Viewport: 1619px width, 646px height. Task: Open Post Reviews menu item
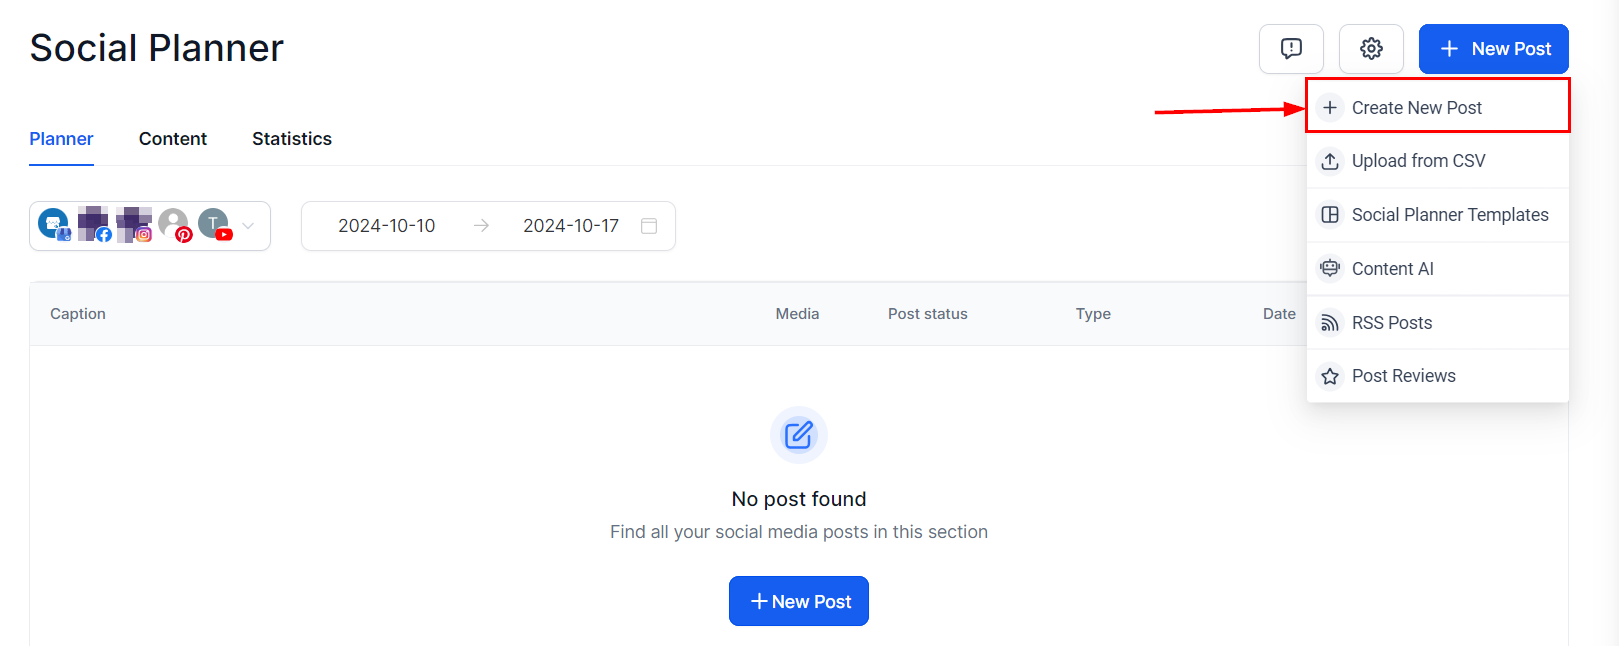pos(1403,376)
